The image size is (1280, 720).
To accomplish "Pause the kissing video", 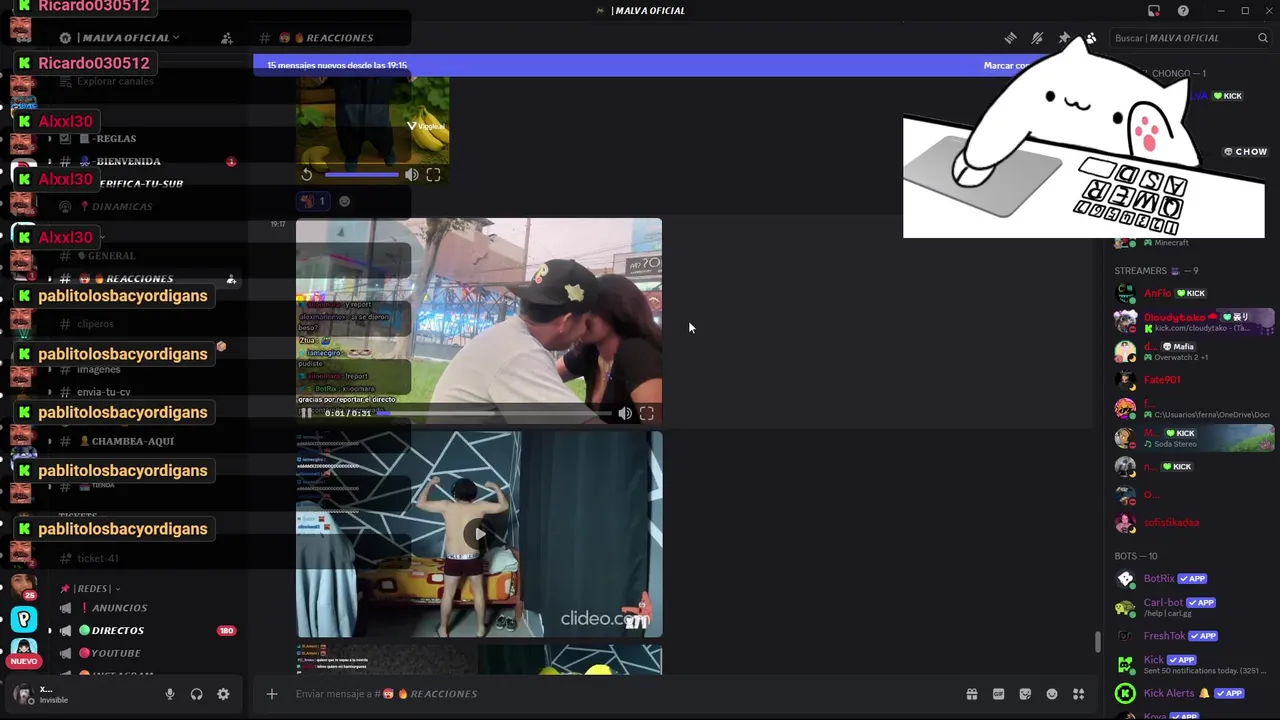I will 307,413.
